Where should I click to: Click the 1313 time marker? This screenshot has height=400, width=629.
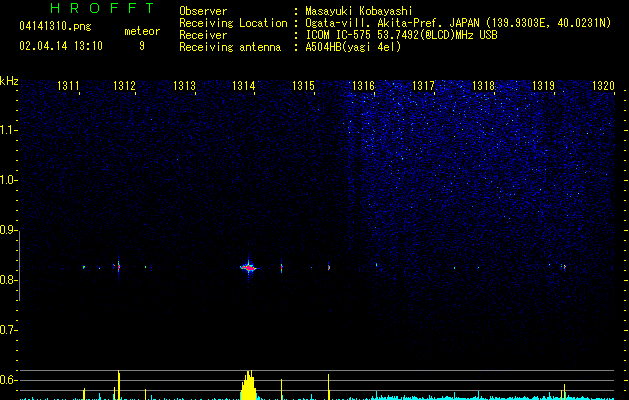click(184, 86)
